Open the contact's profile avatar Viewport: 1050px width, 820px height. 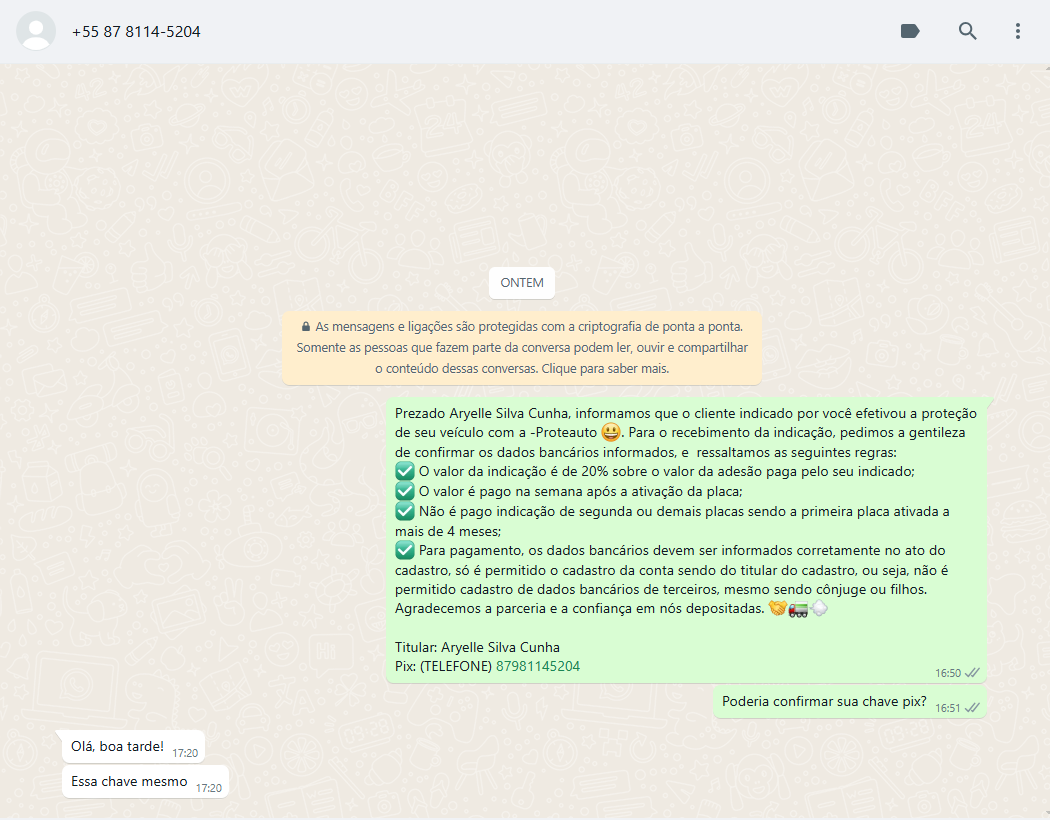[x=36, y=31]
